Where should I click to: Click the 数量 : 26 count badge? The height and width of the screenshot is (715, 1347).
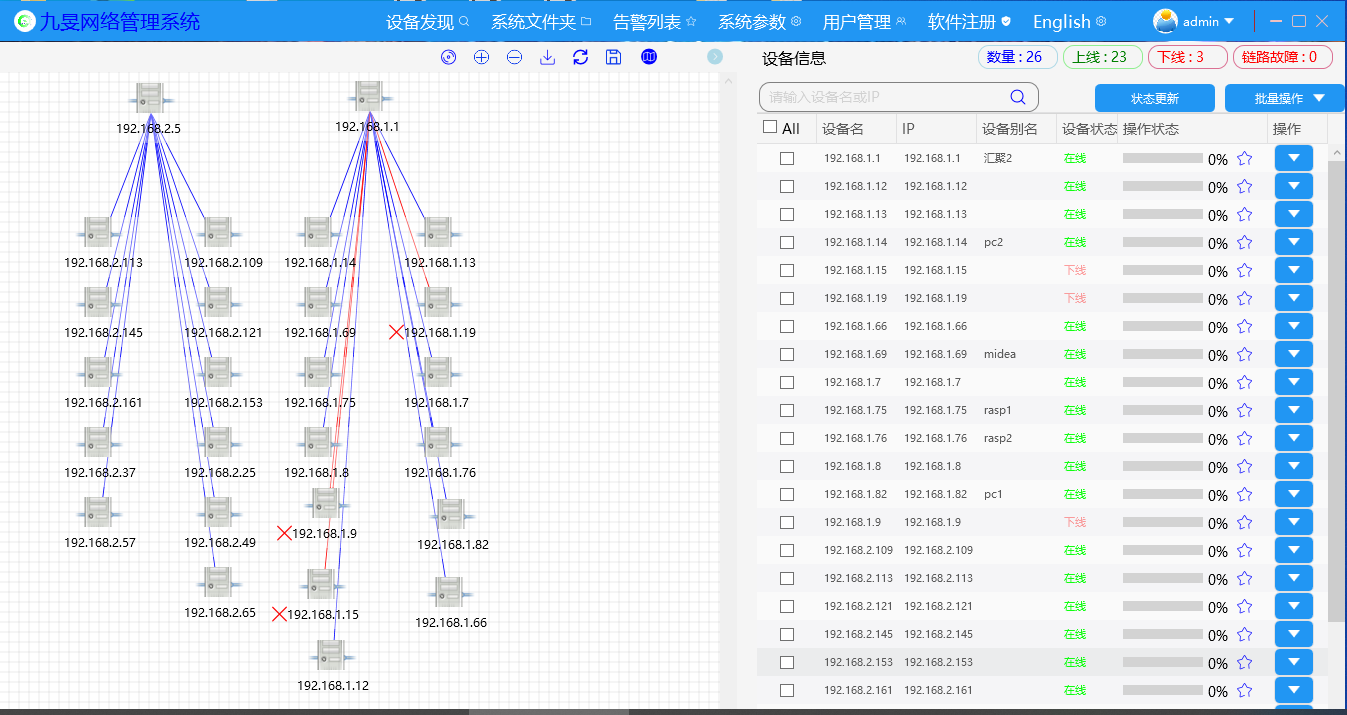pyautogui.click(x=1017, y=57)
